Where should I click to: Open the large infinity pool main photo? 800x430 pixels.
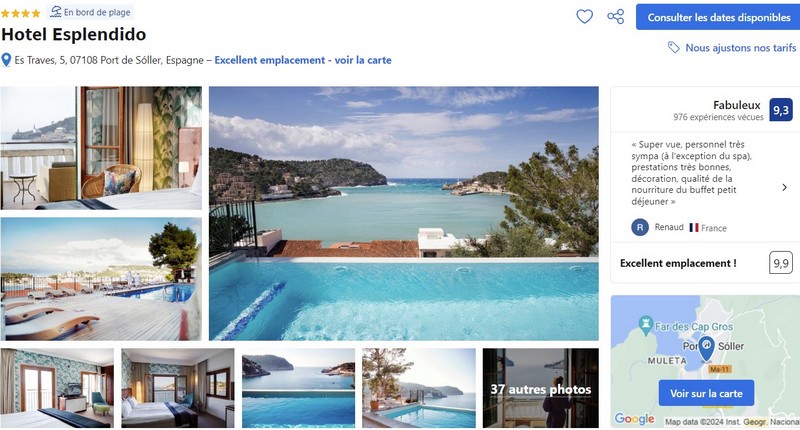click(404, 213)
